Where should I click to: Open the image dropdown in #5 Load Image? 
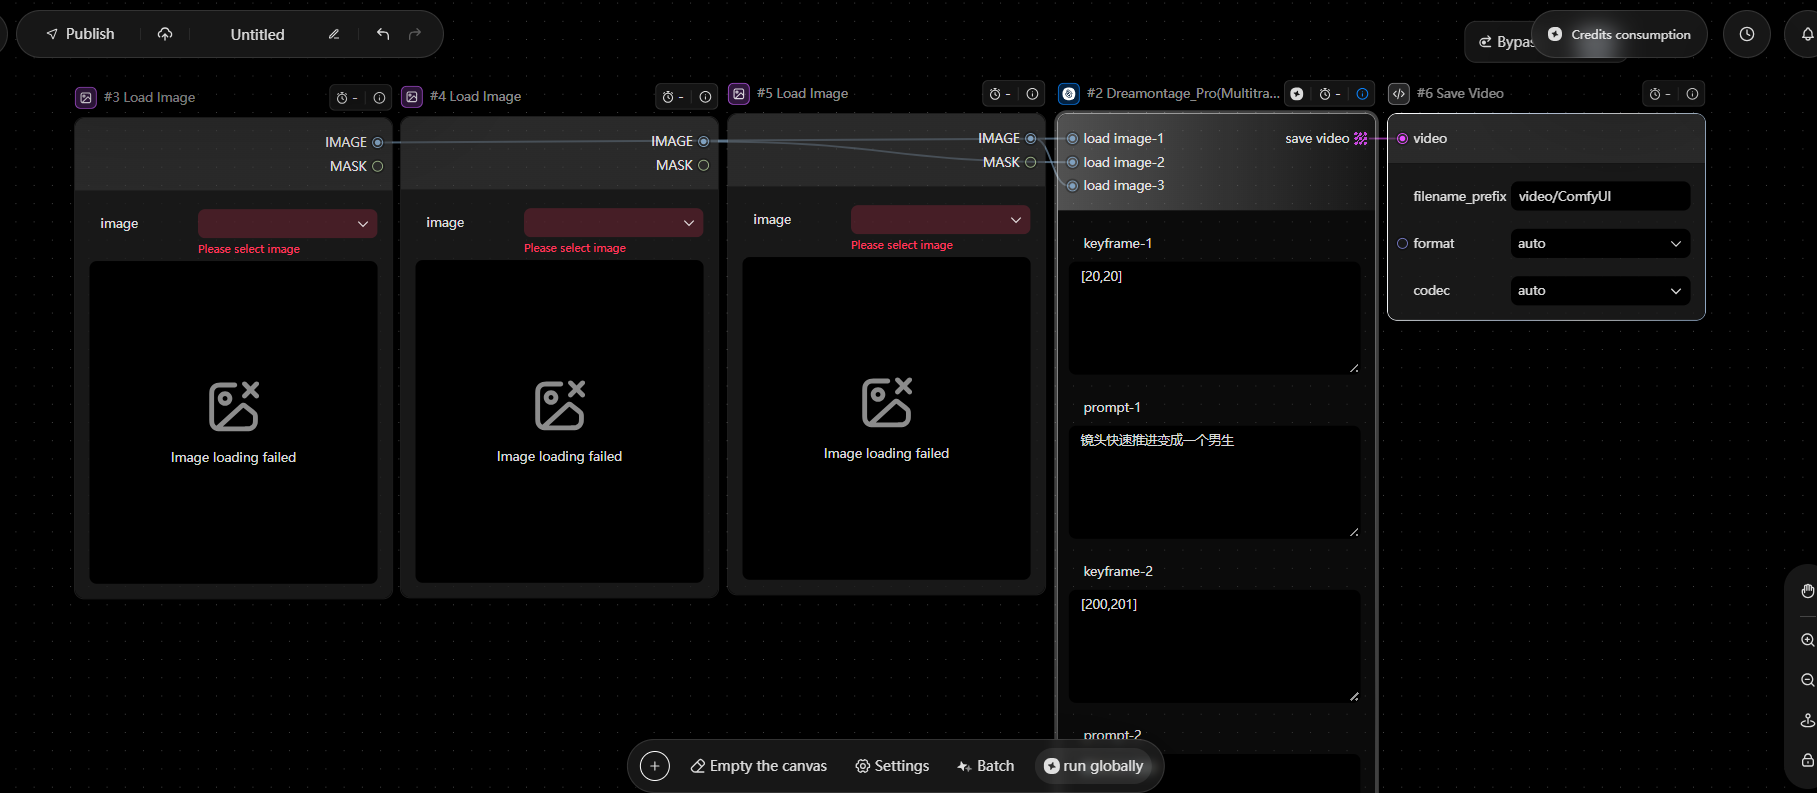click(x=941, y=219)
